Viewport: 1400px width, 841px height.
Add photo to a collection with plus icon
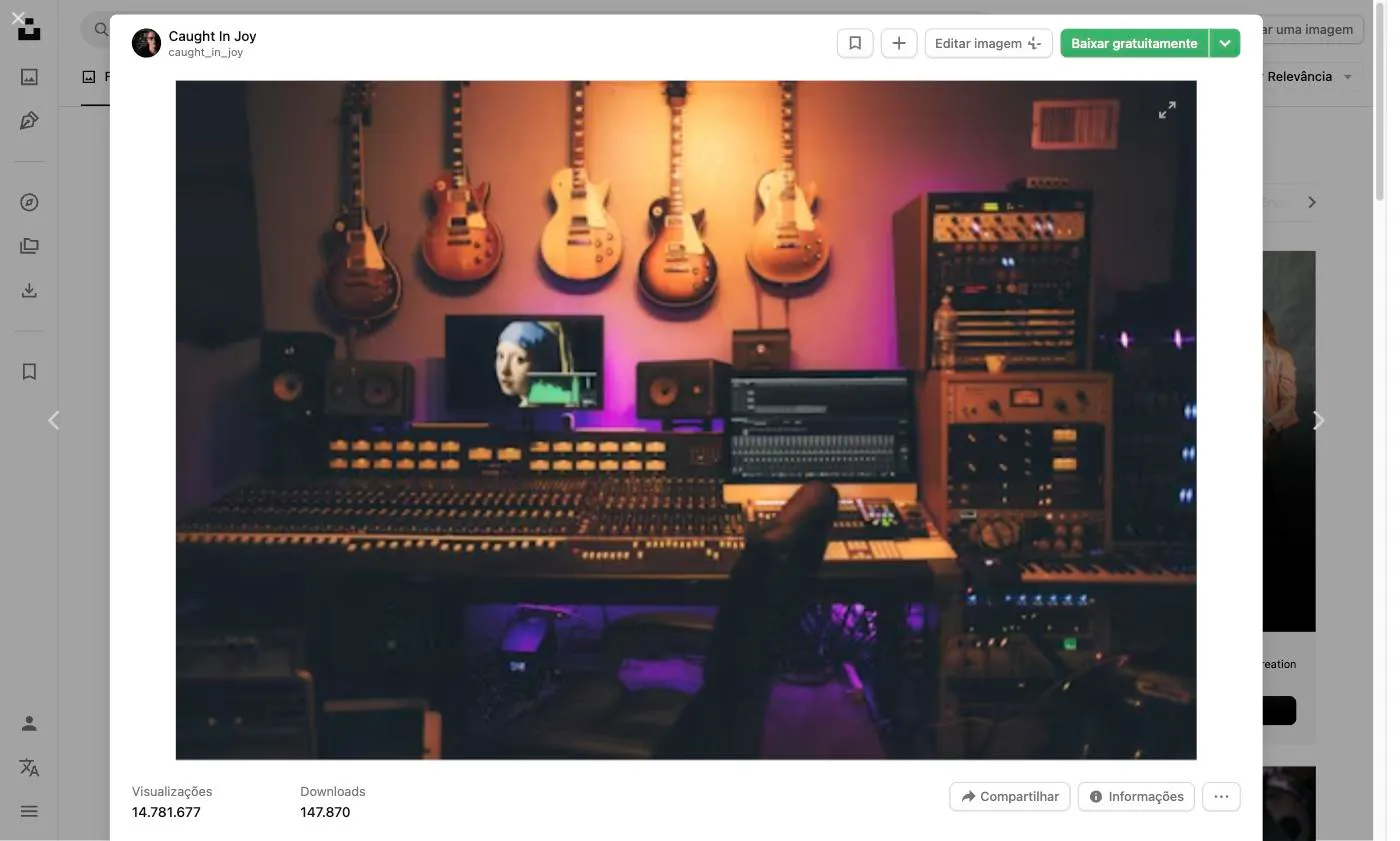click(899, 43)
